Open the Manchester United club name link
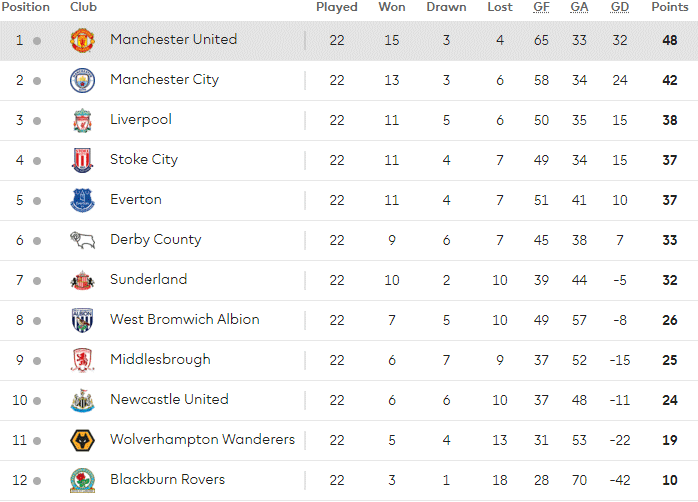This screenshot has height=502, width=698. point(173,39)
